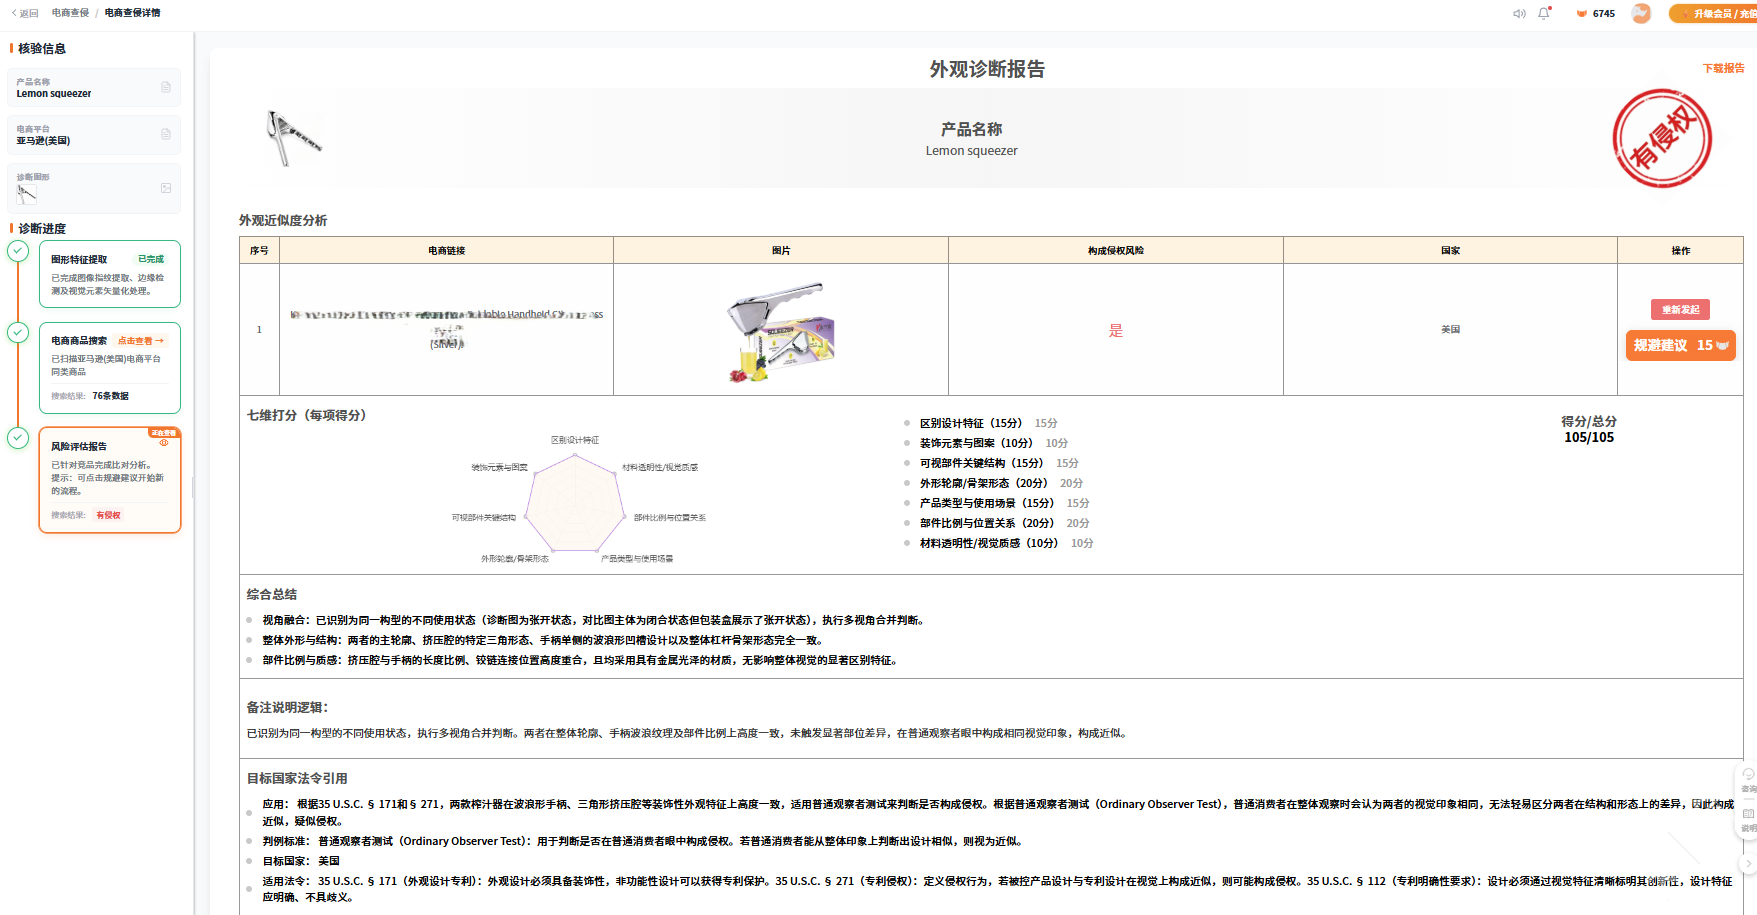Click the orange fox points icon
This screenshot has width=1757, height=915.
1582,14
